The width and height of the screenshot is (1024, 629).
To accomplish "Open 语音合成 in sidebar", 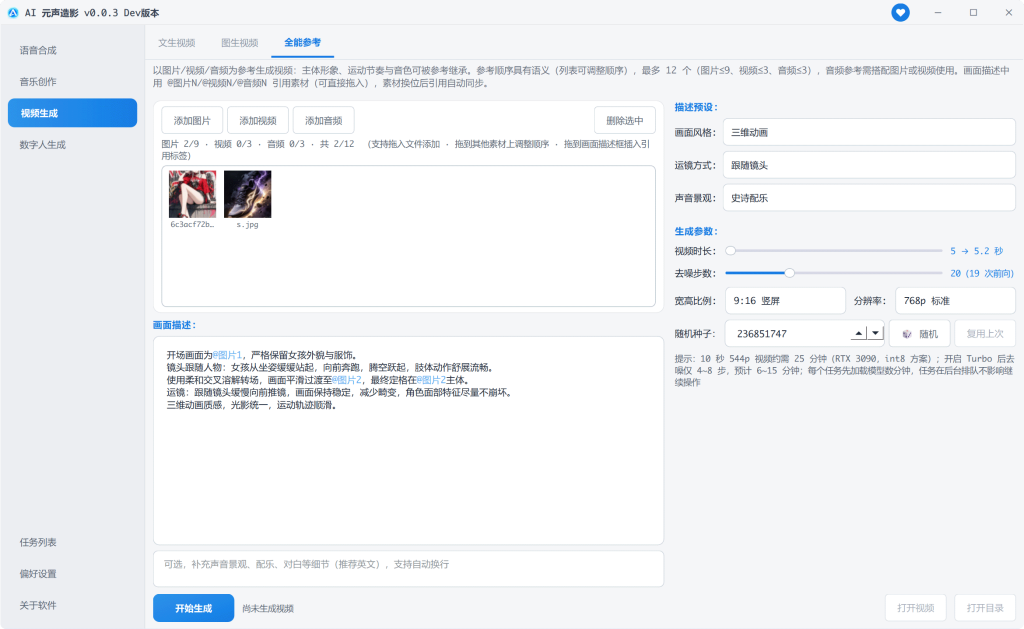I will tap(38, 50).
